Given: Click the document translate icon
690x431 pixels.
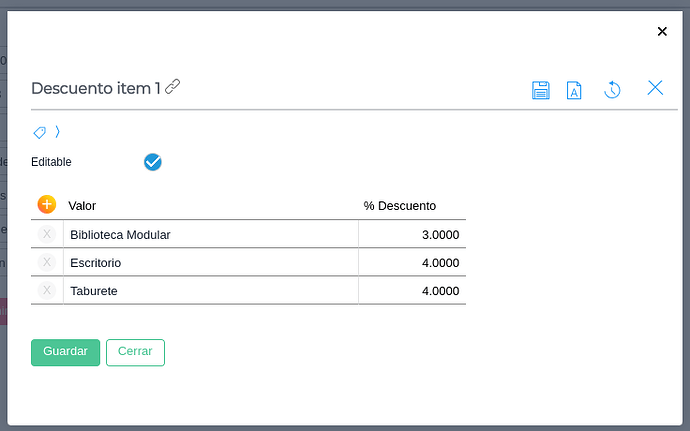Looking at the screenshot, I should point(574,90).
